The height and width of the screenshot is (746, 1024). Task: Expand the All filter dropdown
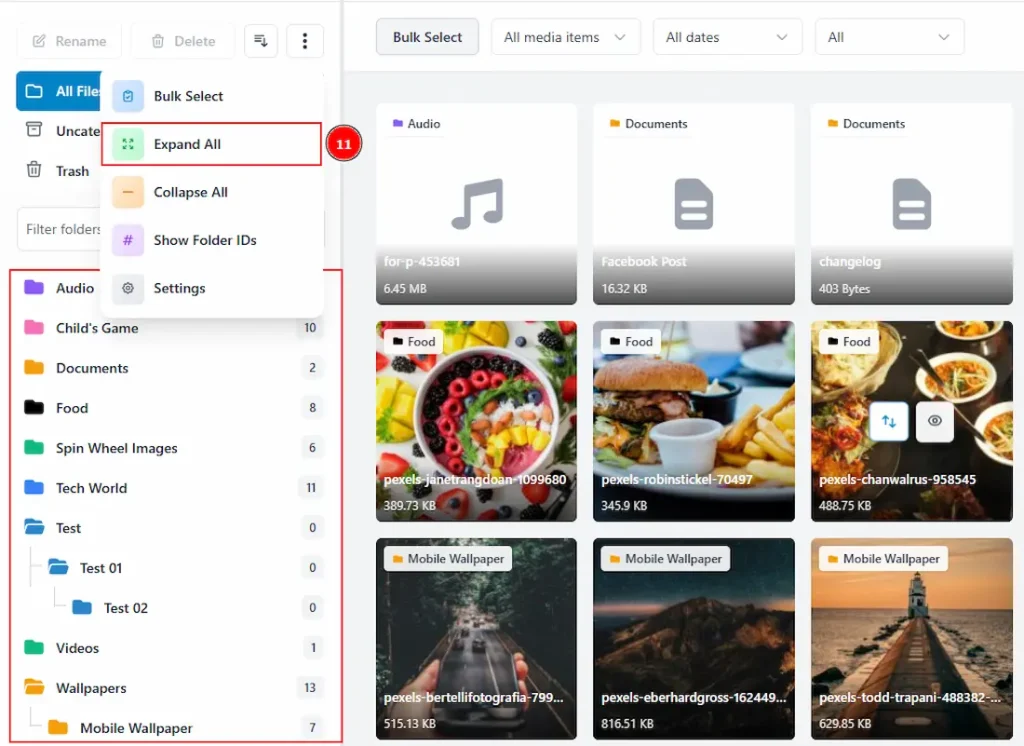pyautogui.click(x=889, y=37)
